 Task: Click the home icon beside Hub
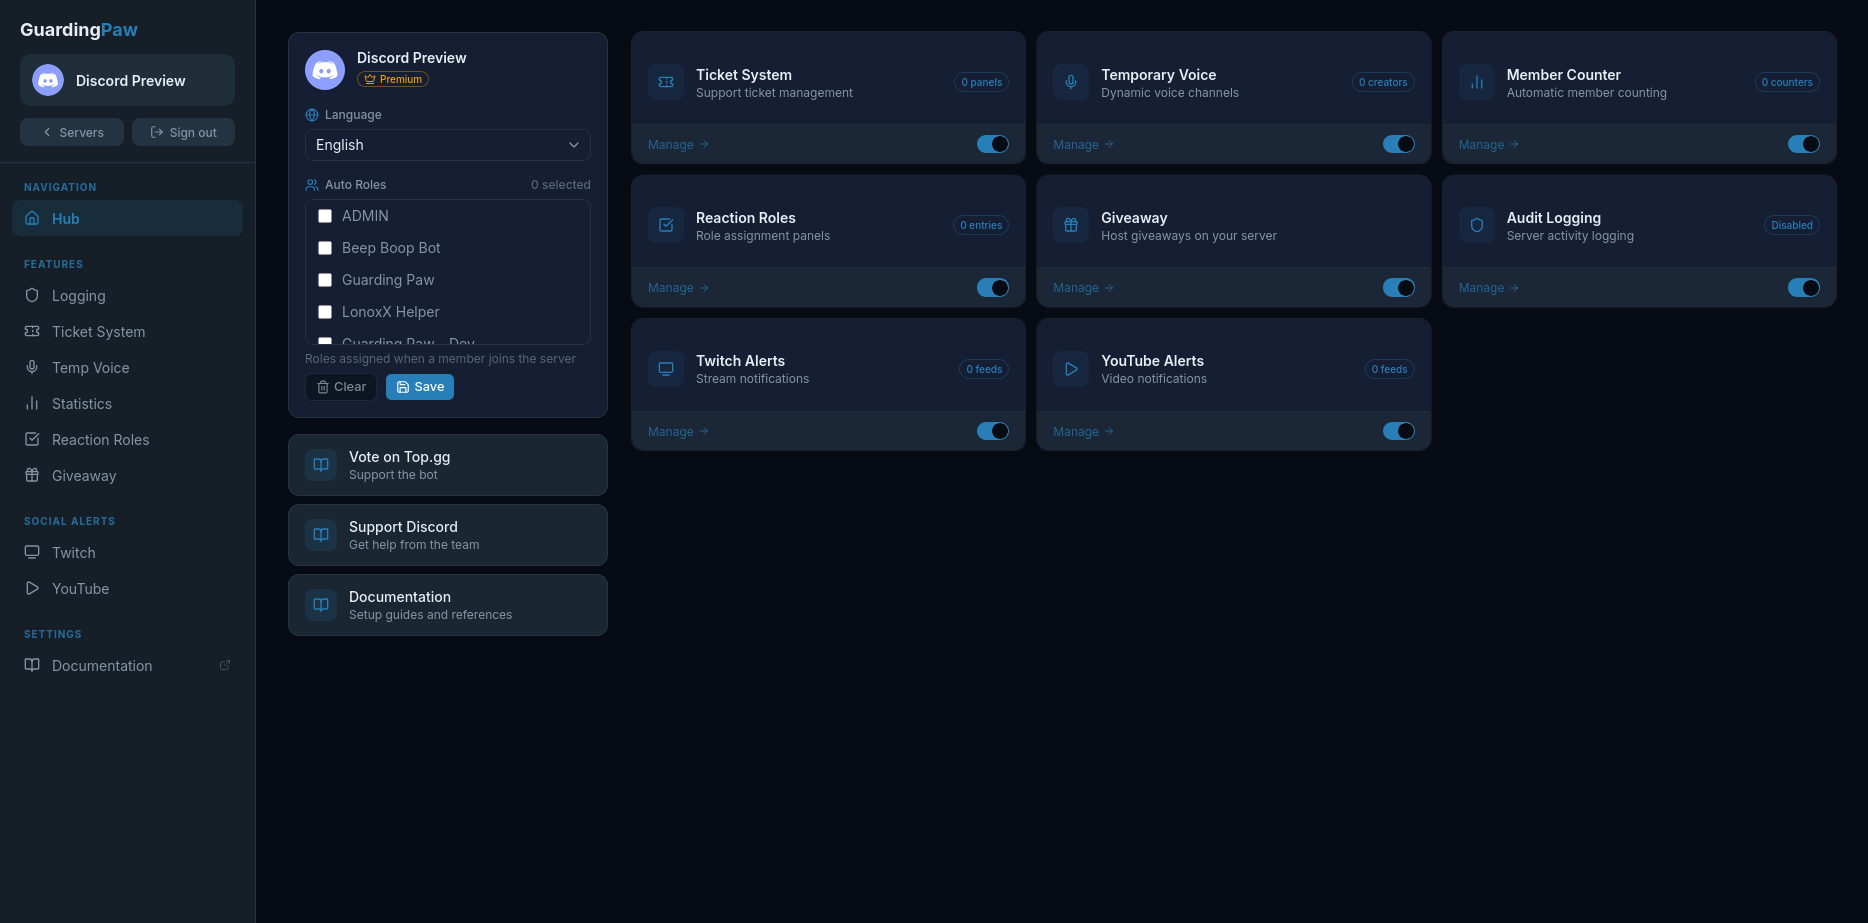pyautogui.click(x=32, y=218)
